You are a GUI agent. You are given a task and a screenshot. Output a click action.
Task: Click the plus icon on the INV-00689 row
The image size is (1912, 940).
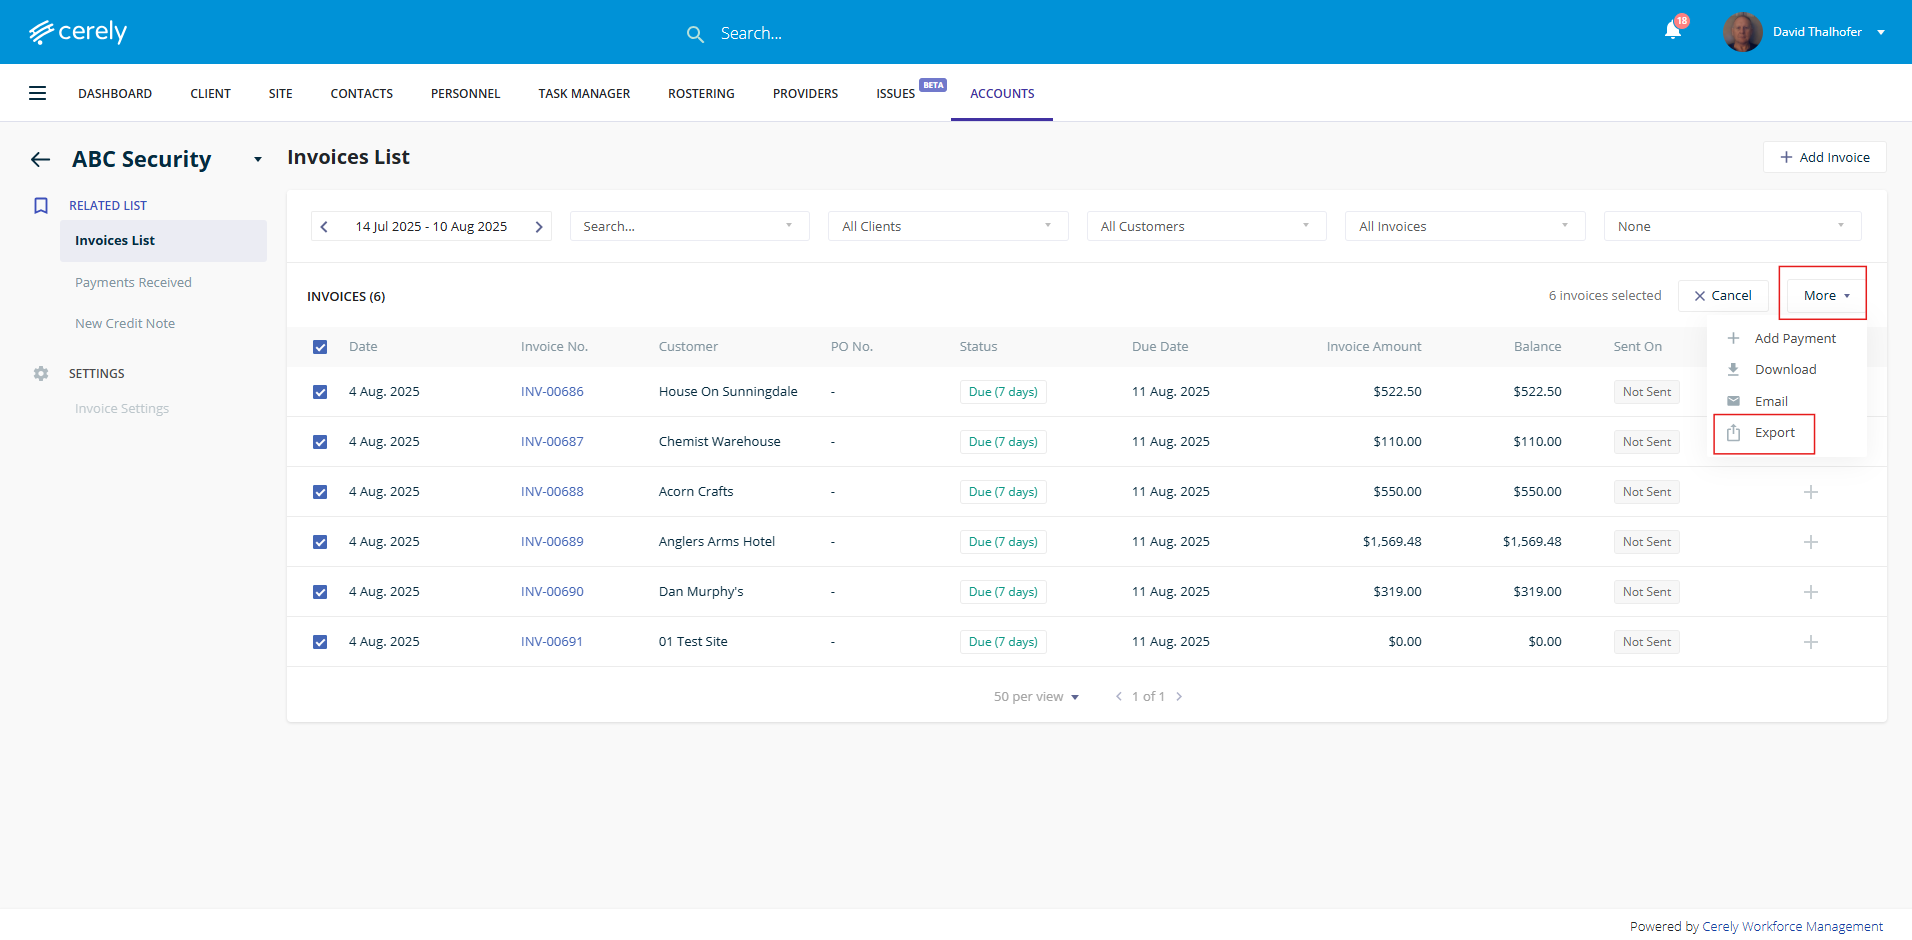coord(1810,542)
